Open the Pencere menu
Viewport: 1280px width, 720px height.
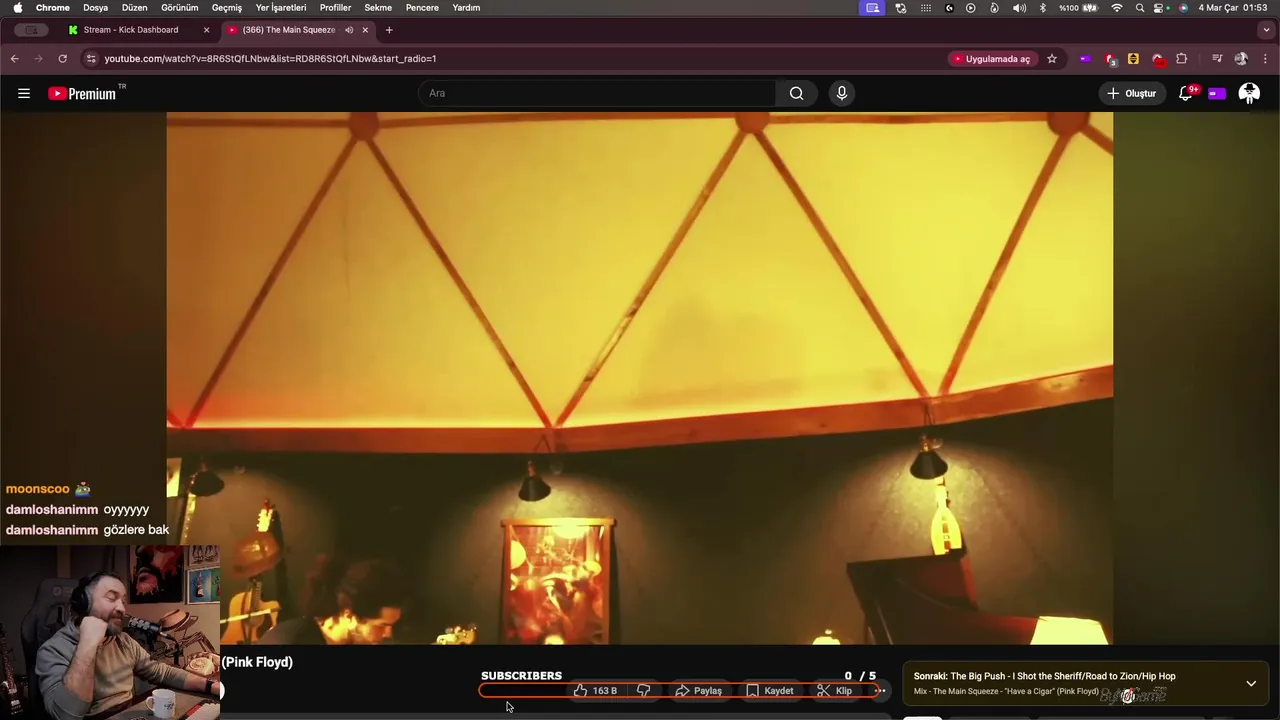tap(422, 8)
